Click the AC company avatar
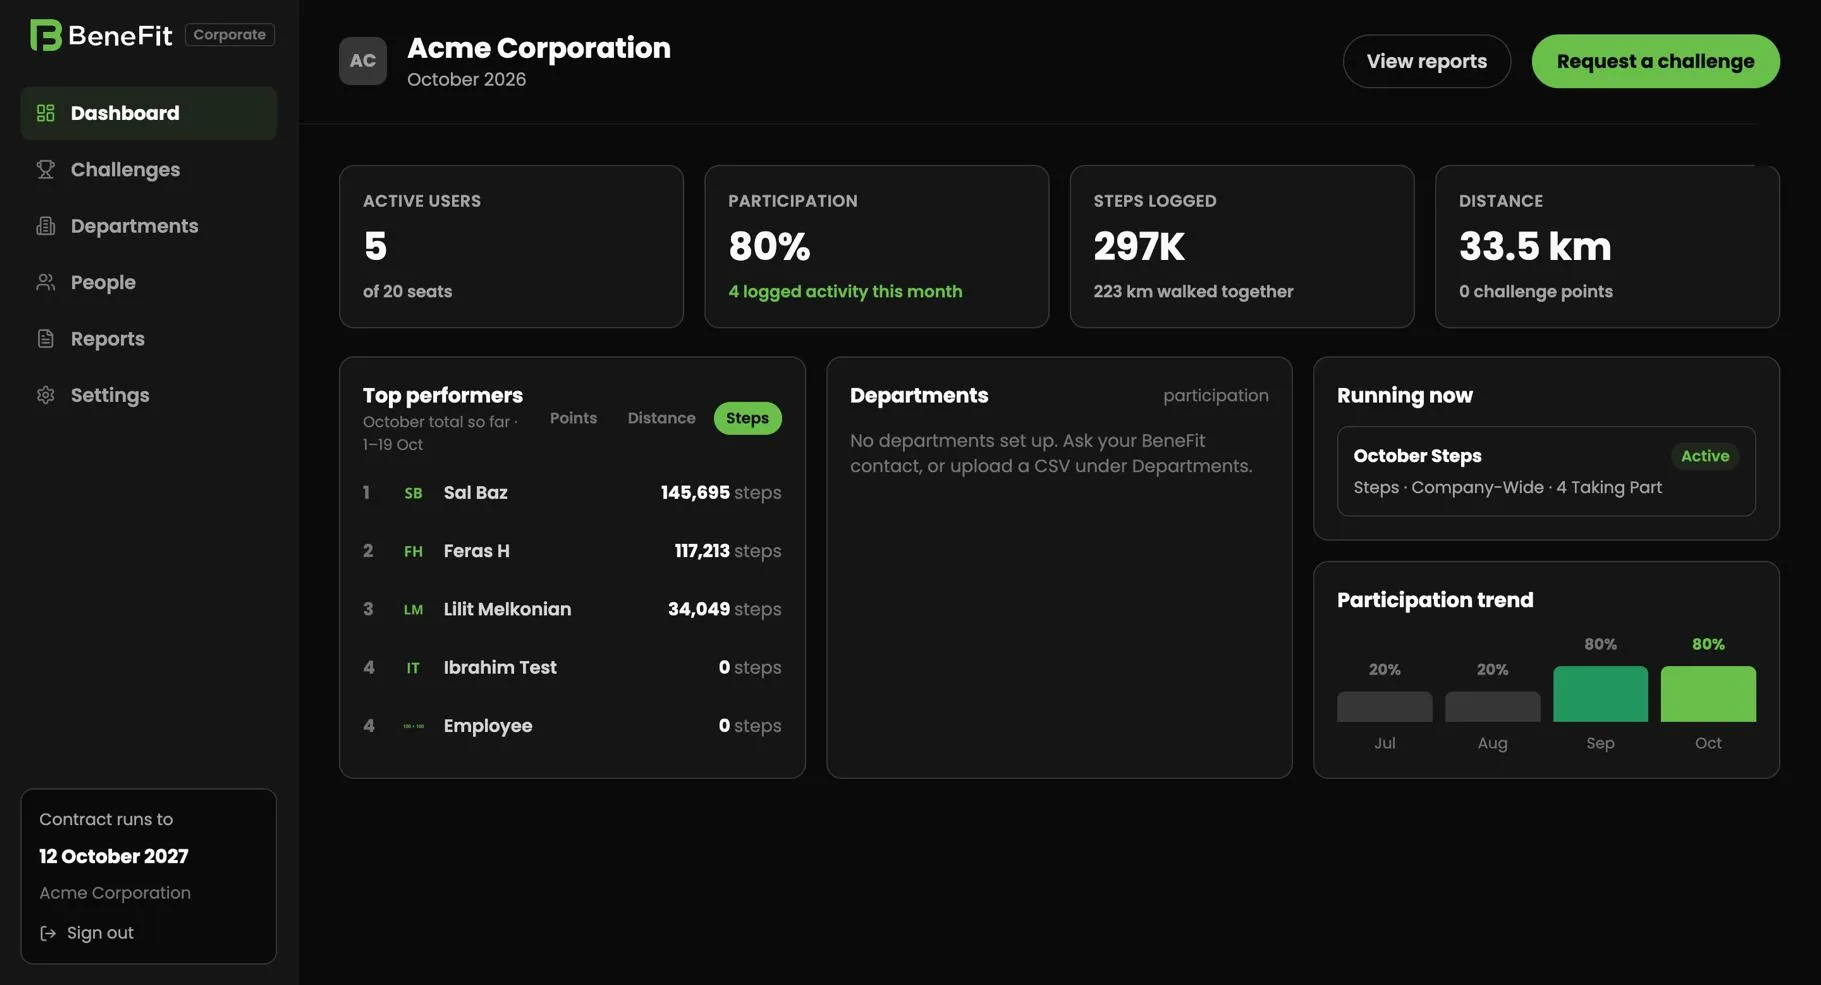This screenshot has height=985, width=1821. coord(363,61)
